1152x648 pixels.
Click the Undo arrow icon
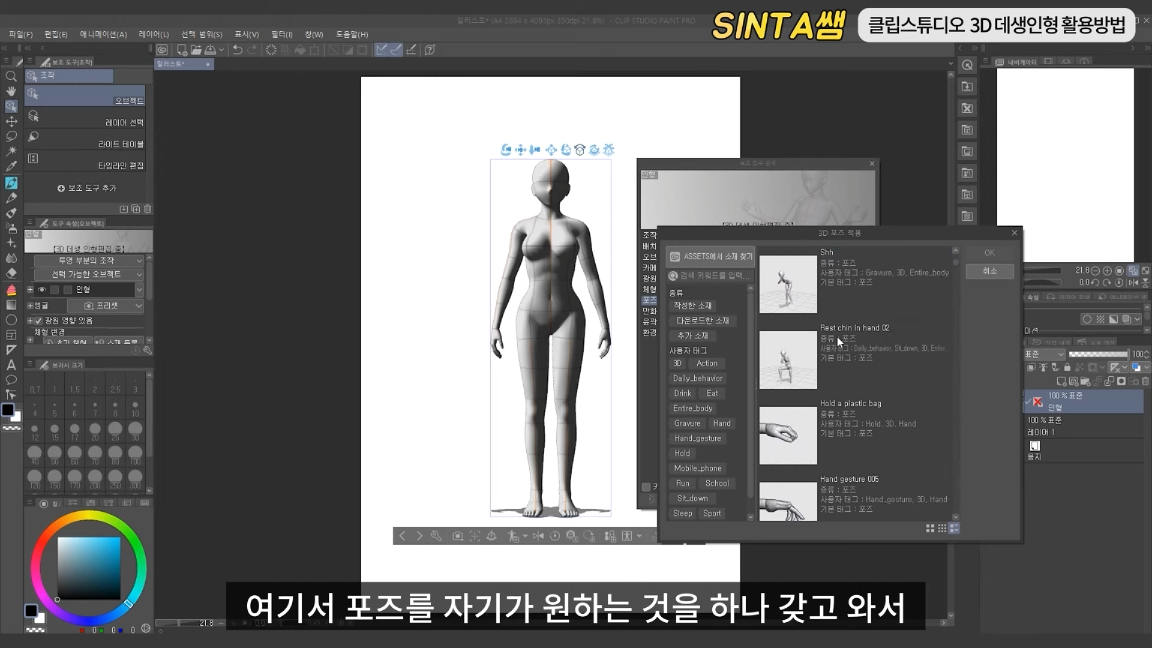pyautogui.click(x=237, y=50)
